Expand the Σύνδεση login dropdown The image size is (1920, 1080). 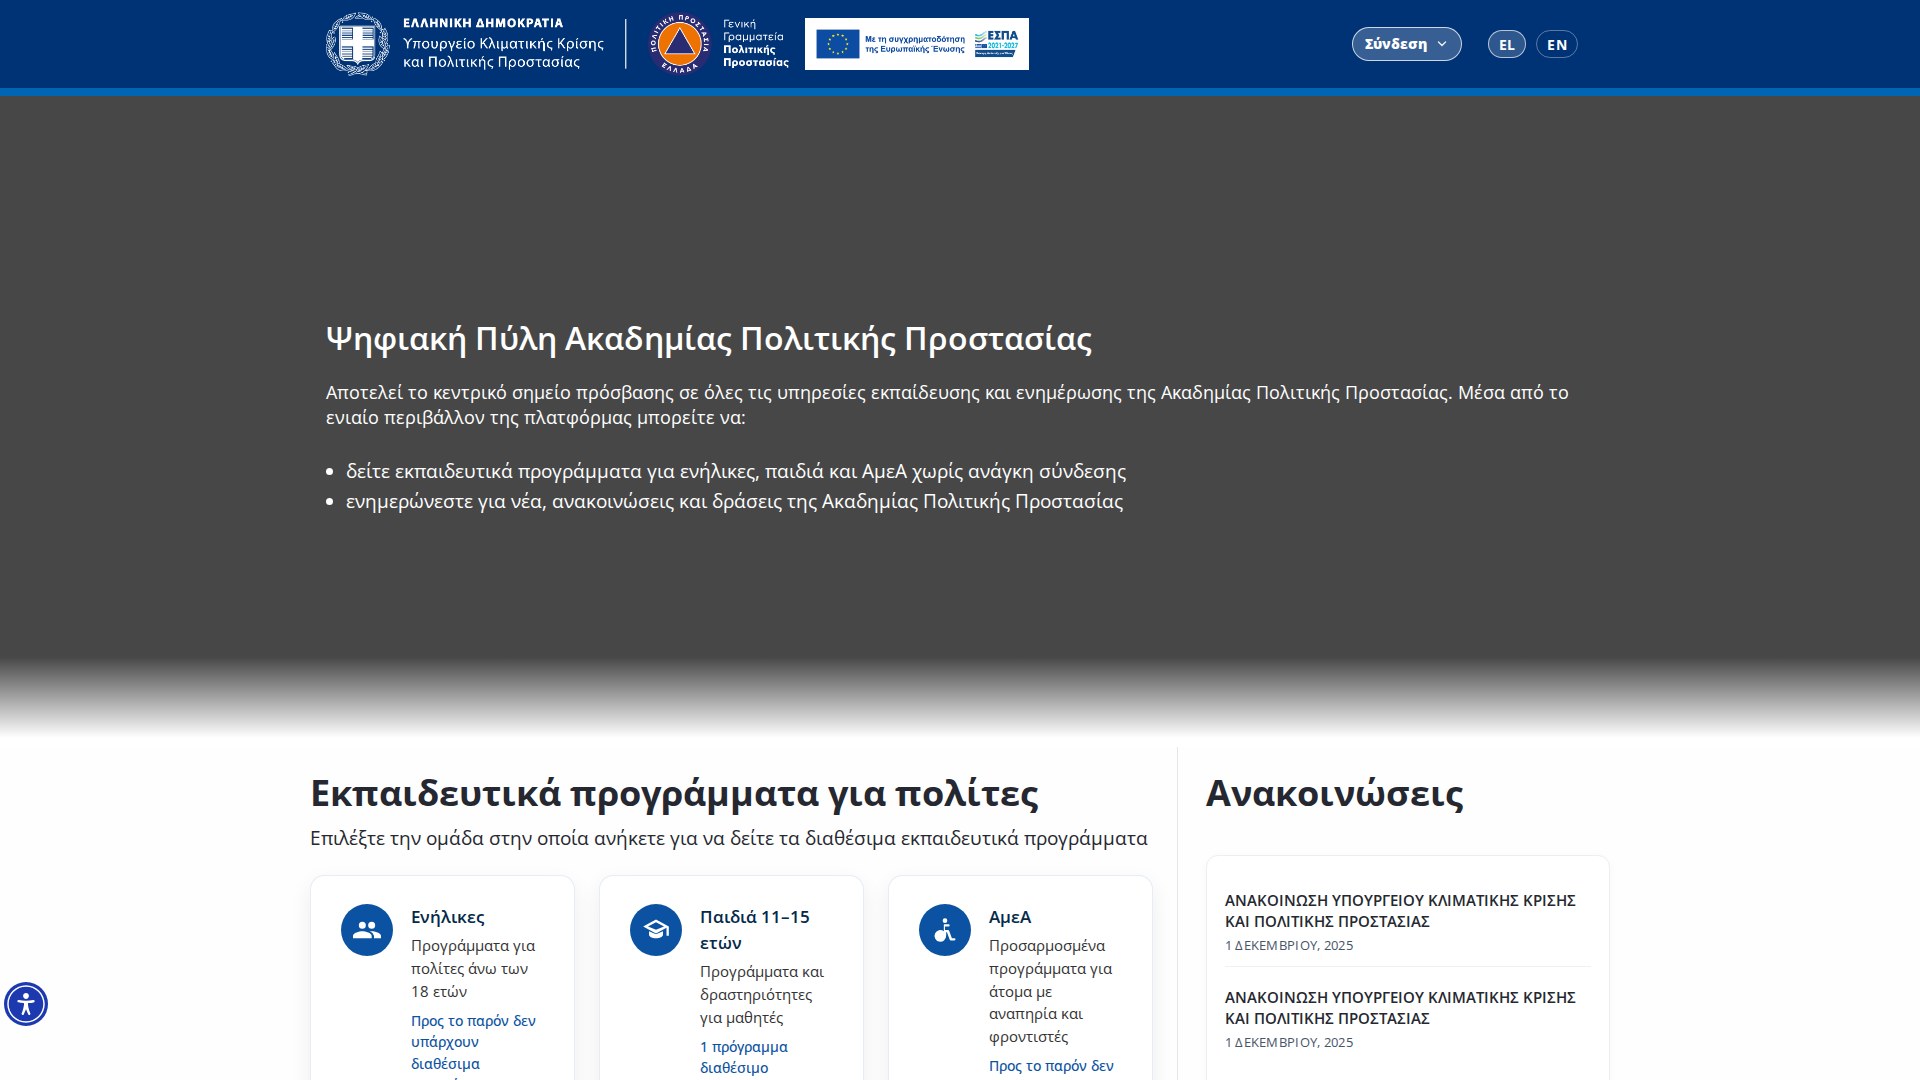[1396, 44]
